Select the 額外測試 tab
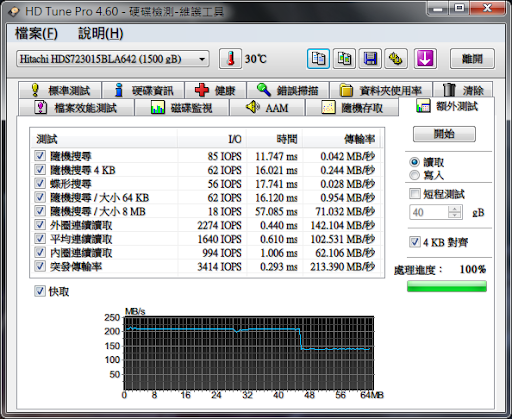 [447, 106]
